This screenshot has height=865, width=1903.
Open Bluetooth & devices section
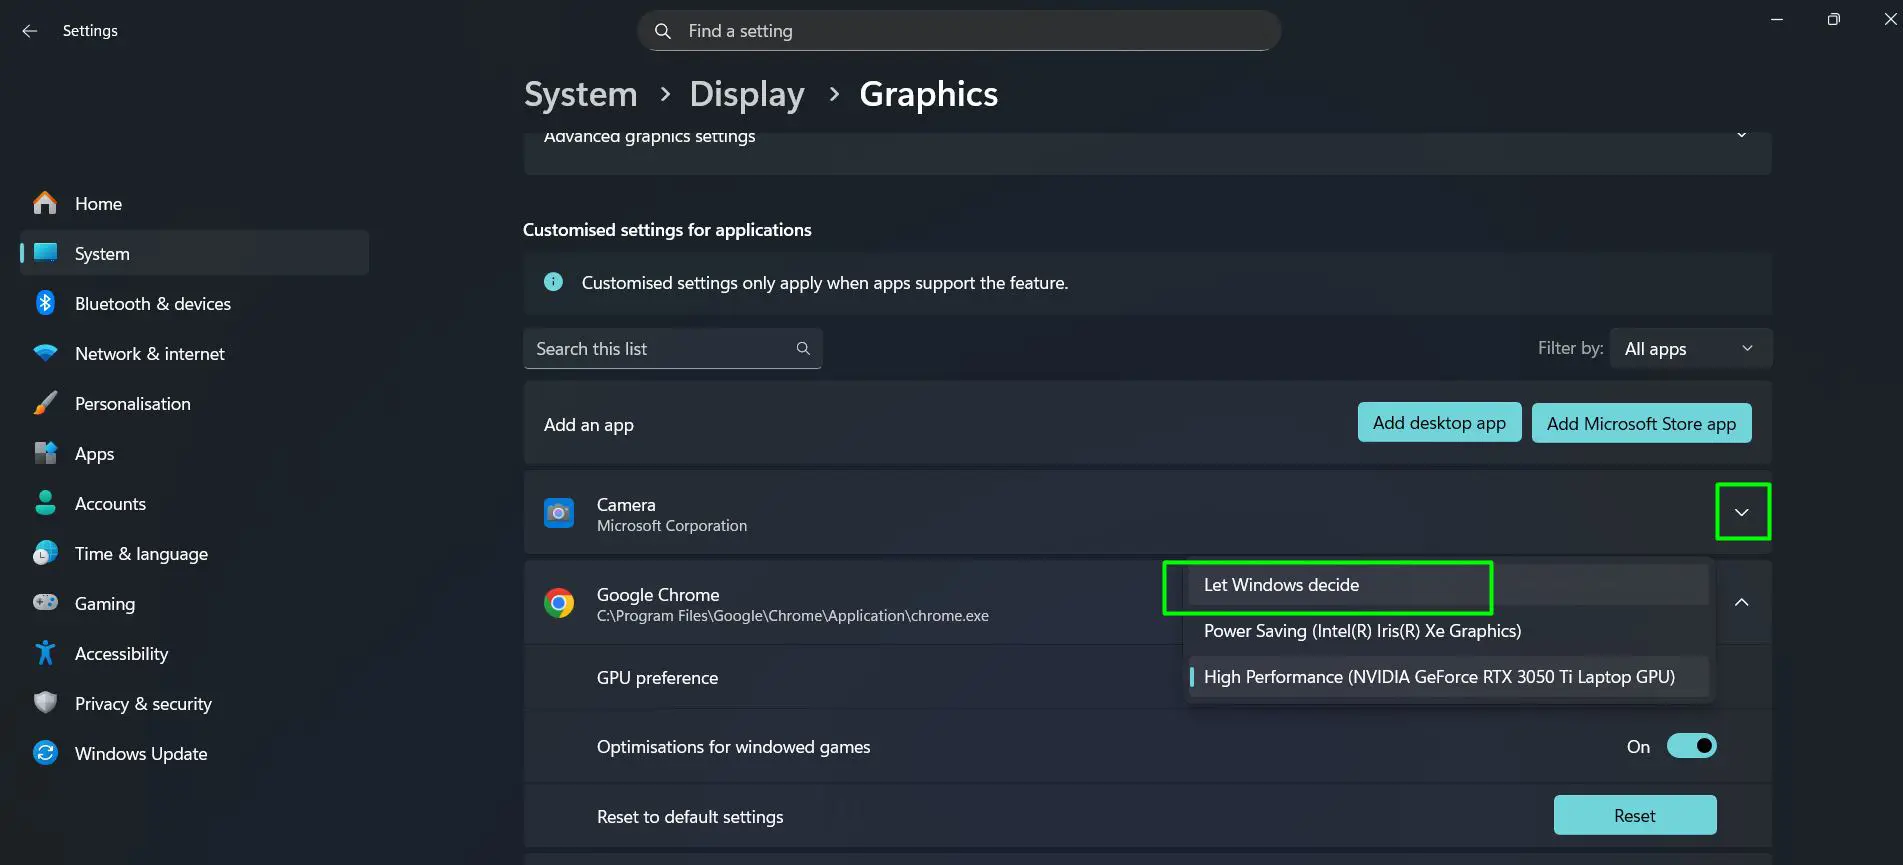click(x=195, y=303)
